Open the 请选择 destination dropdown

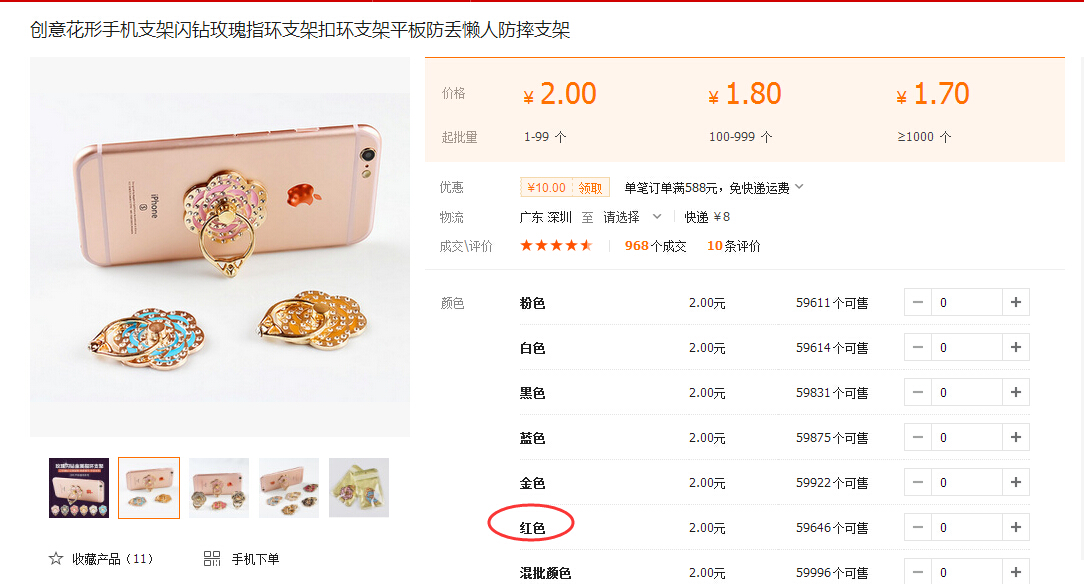pyautogui.click(x=632, y=217)
